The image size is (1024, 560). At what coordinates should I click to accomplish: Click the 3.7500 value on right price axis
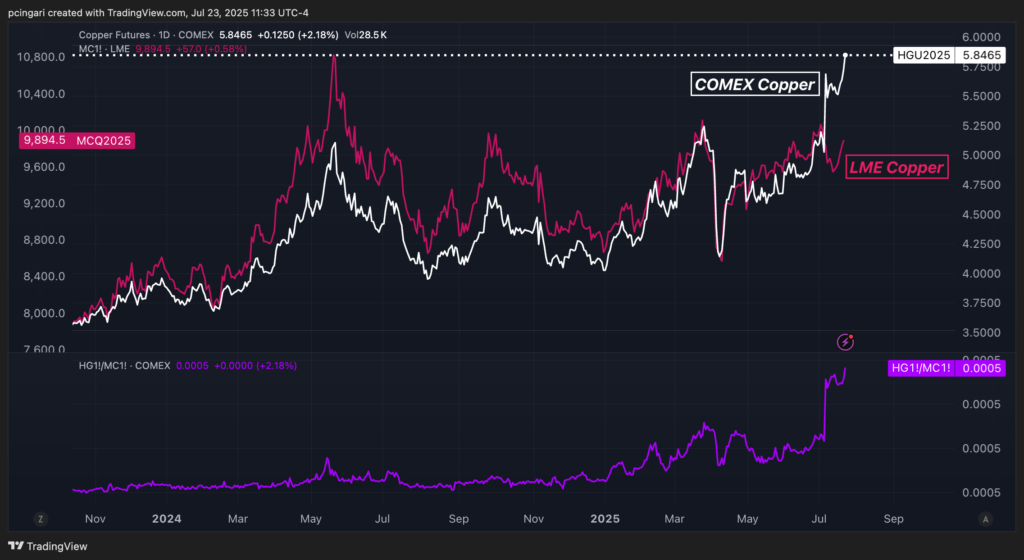[x=982, y=303]
